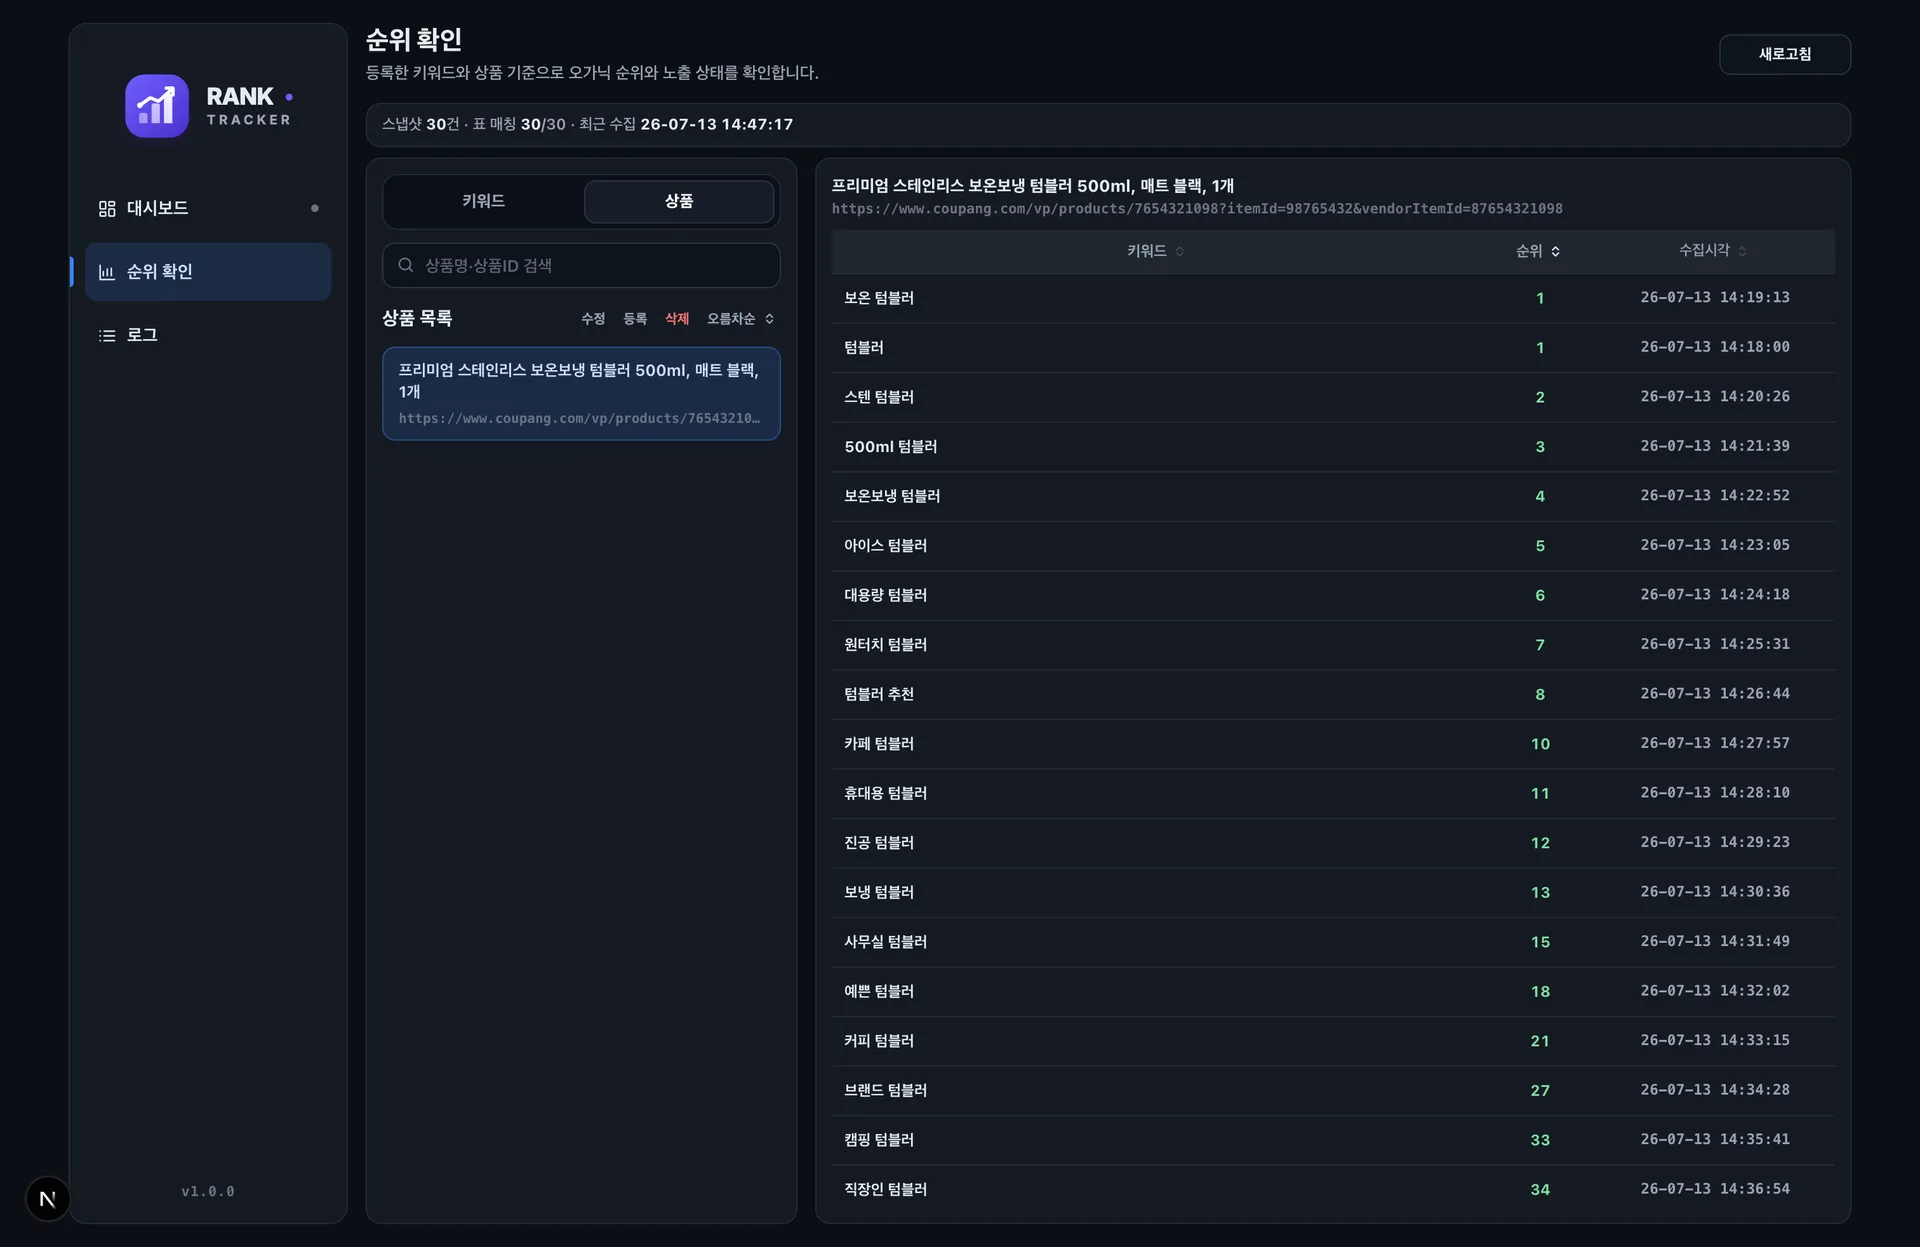Image resolution: width=1920 pixels, height=1247 pixels.
Task: Select the 예쁜 텀블러 keyword row
Action: pos(1333,991)
